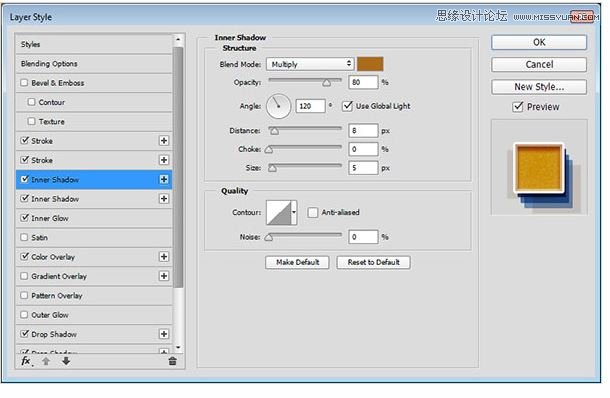
Task: Click the Distance slider handle
Action: coord(274,131)
